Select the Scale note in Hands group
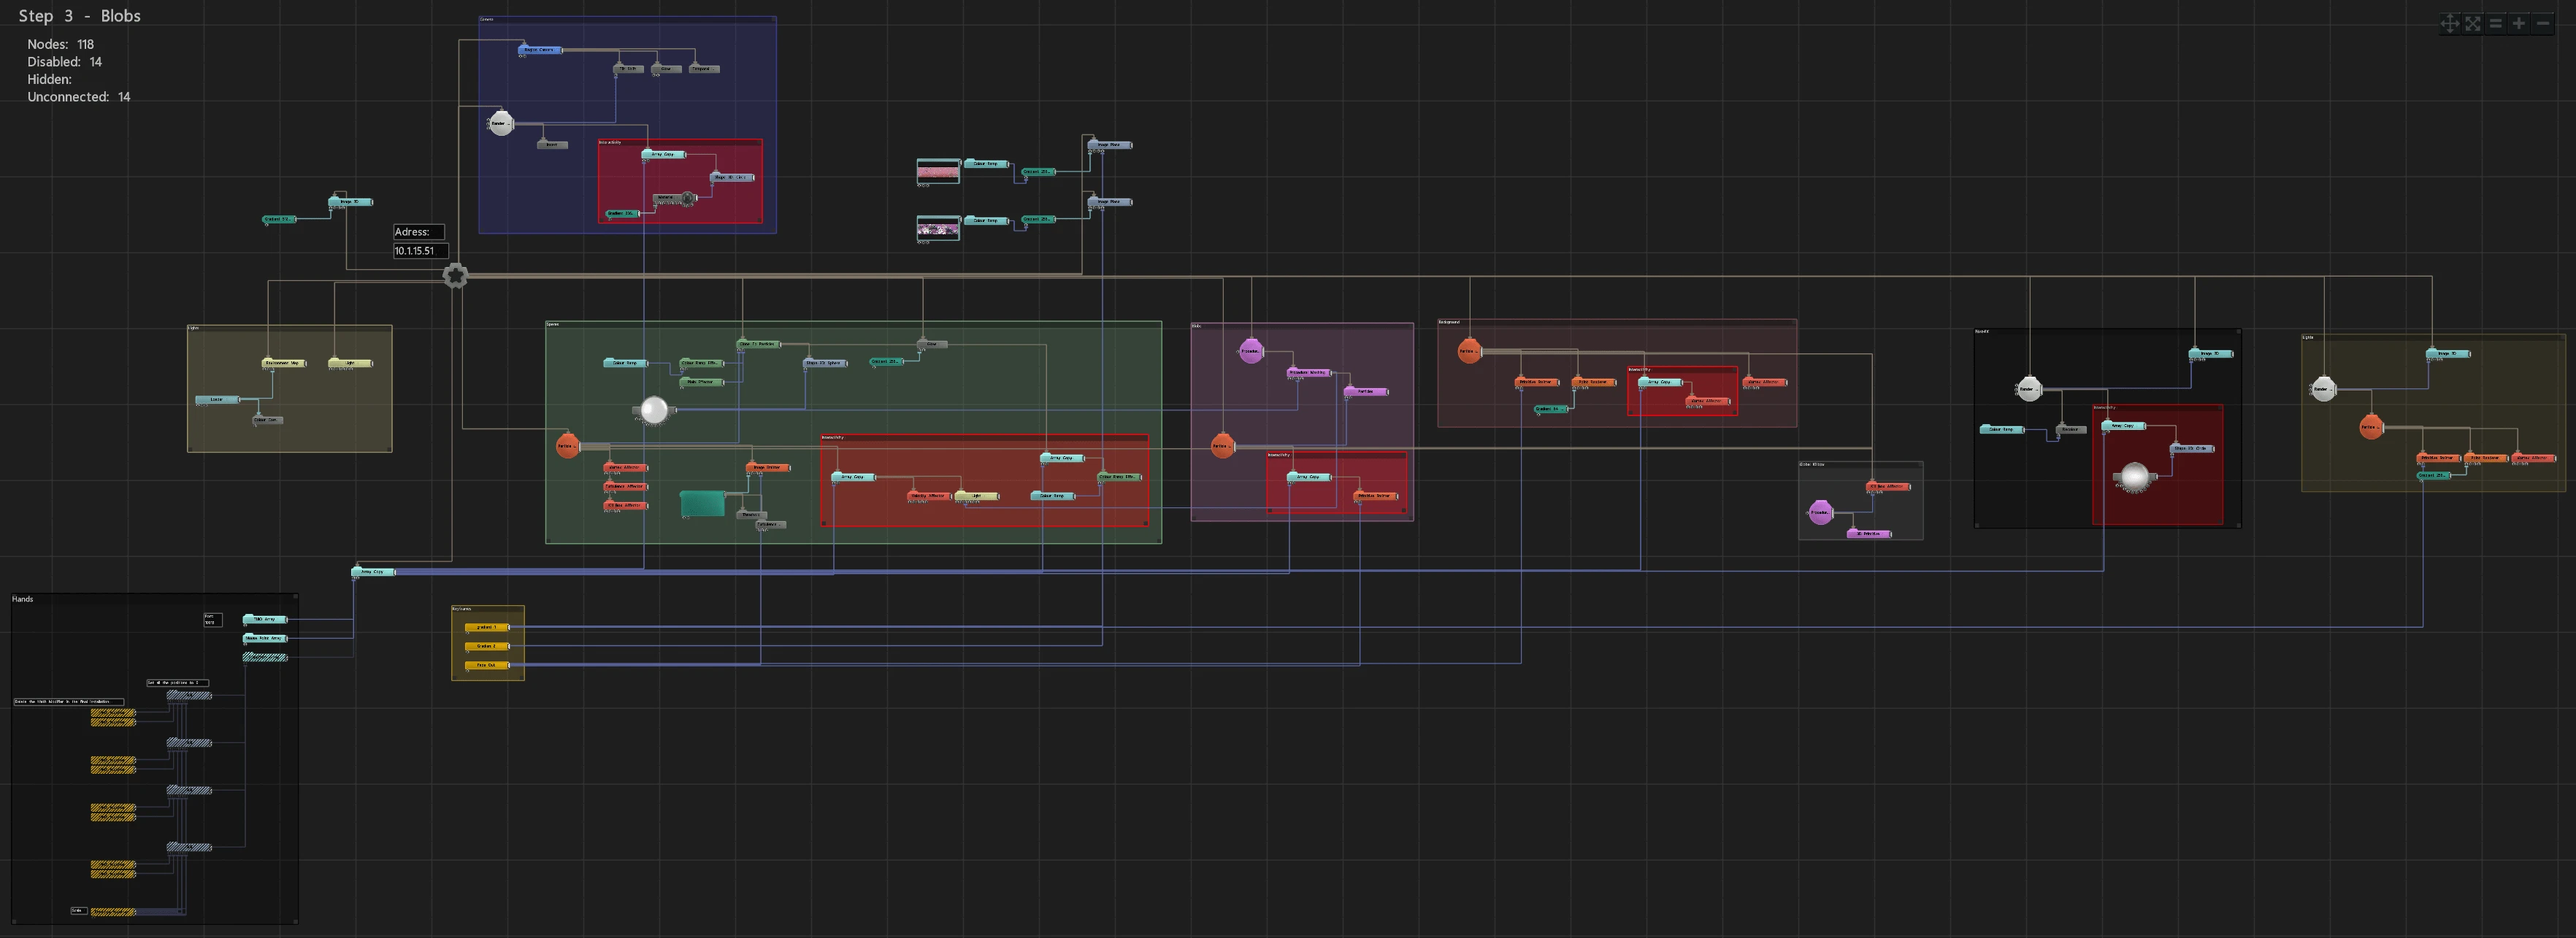Screen dimensions: 2576x938 pyautogui.click(x=79, y=911)
